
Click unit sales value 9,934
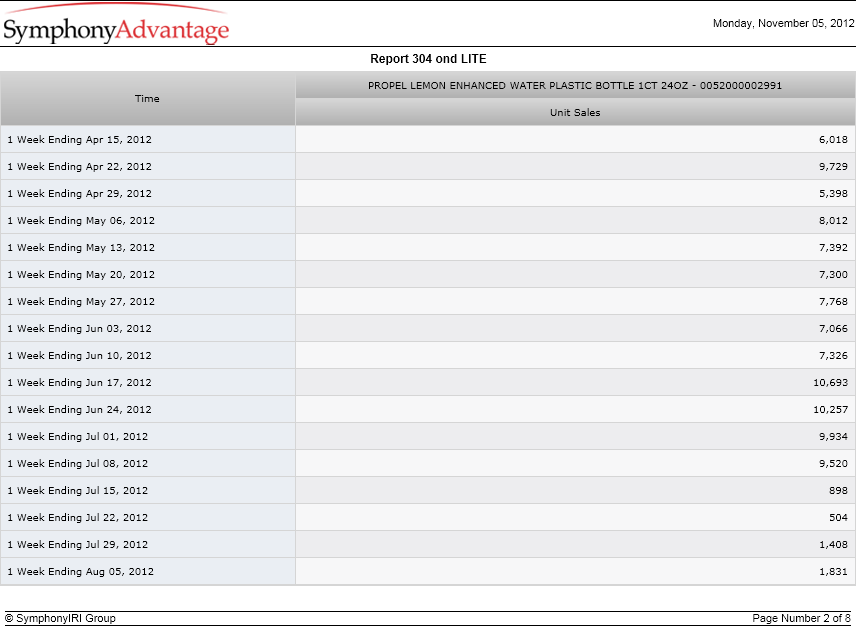(x=833, y=437)
